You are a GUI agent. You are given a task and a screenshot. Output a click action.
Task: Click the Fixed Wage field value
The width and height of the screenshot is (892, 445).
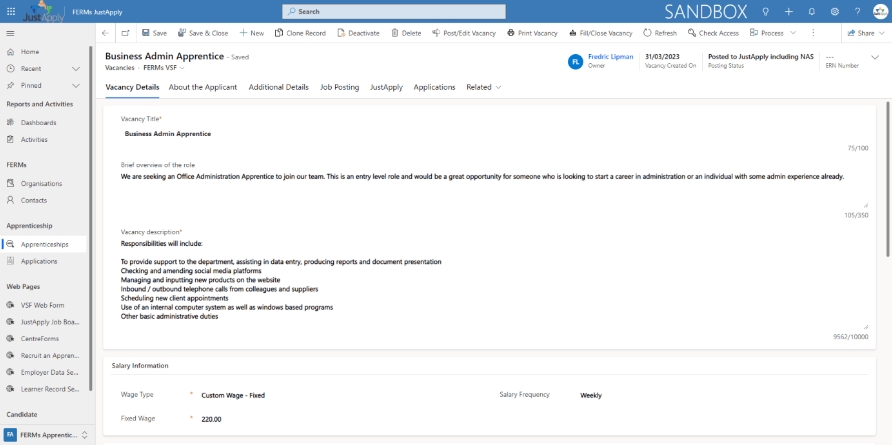pos(211,418)
